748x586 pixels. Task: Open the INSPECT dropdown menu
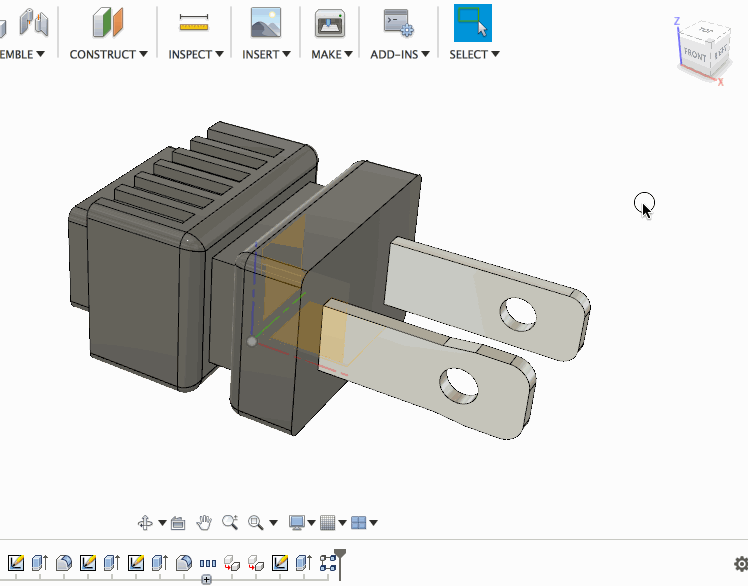(x=196, y=54)
